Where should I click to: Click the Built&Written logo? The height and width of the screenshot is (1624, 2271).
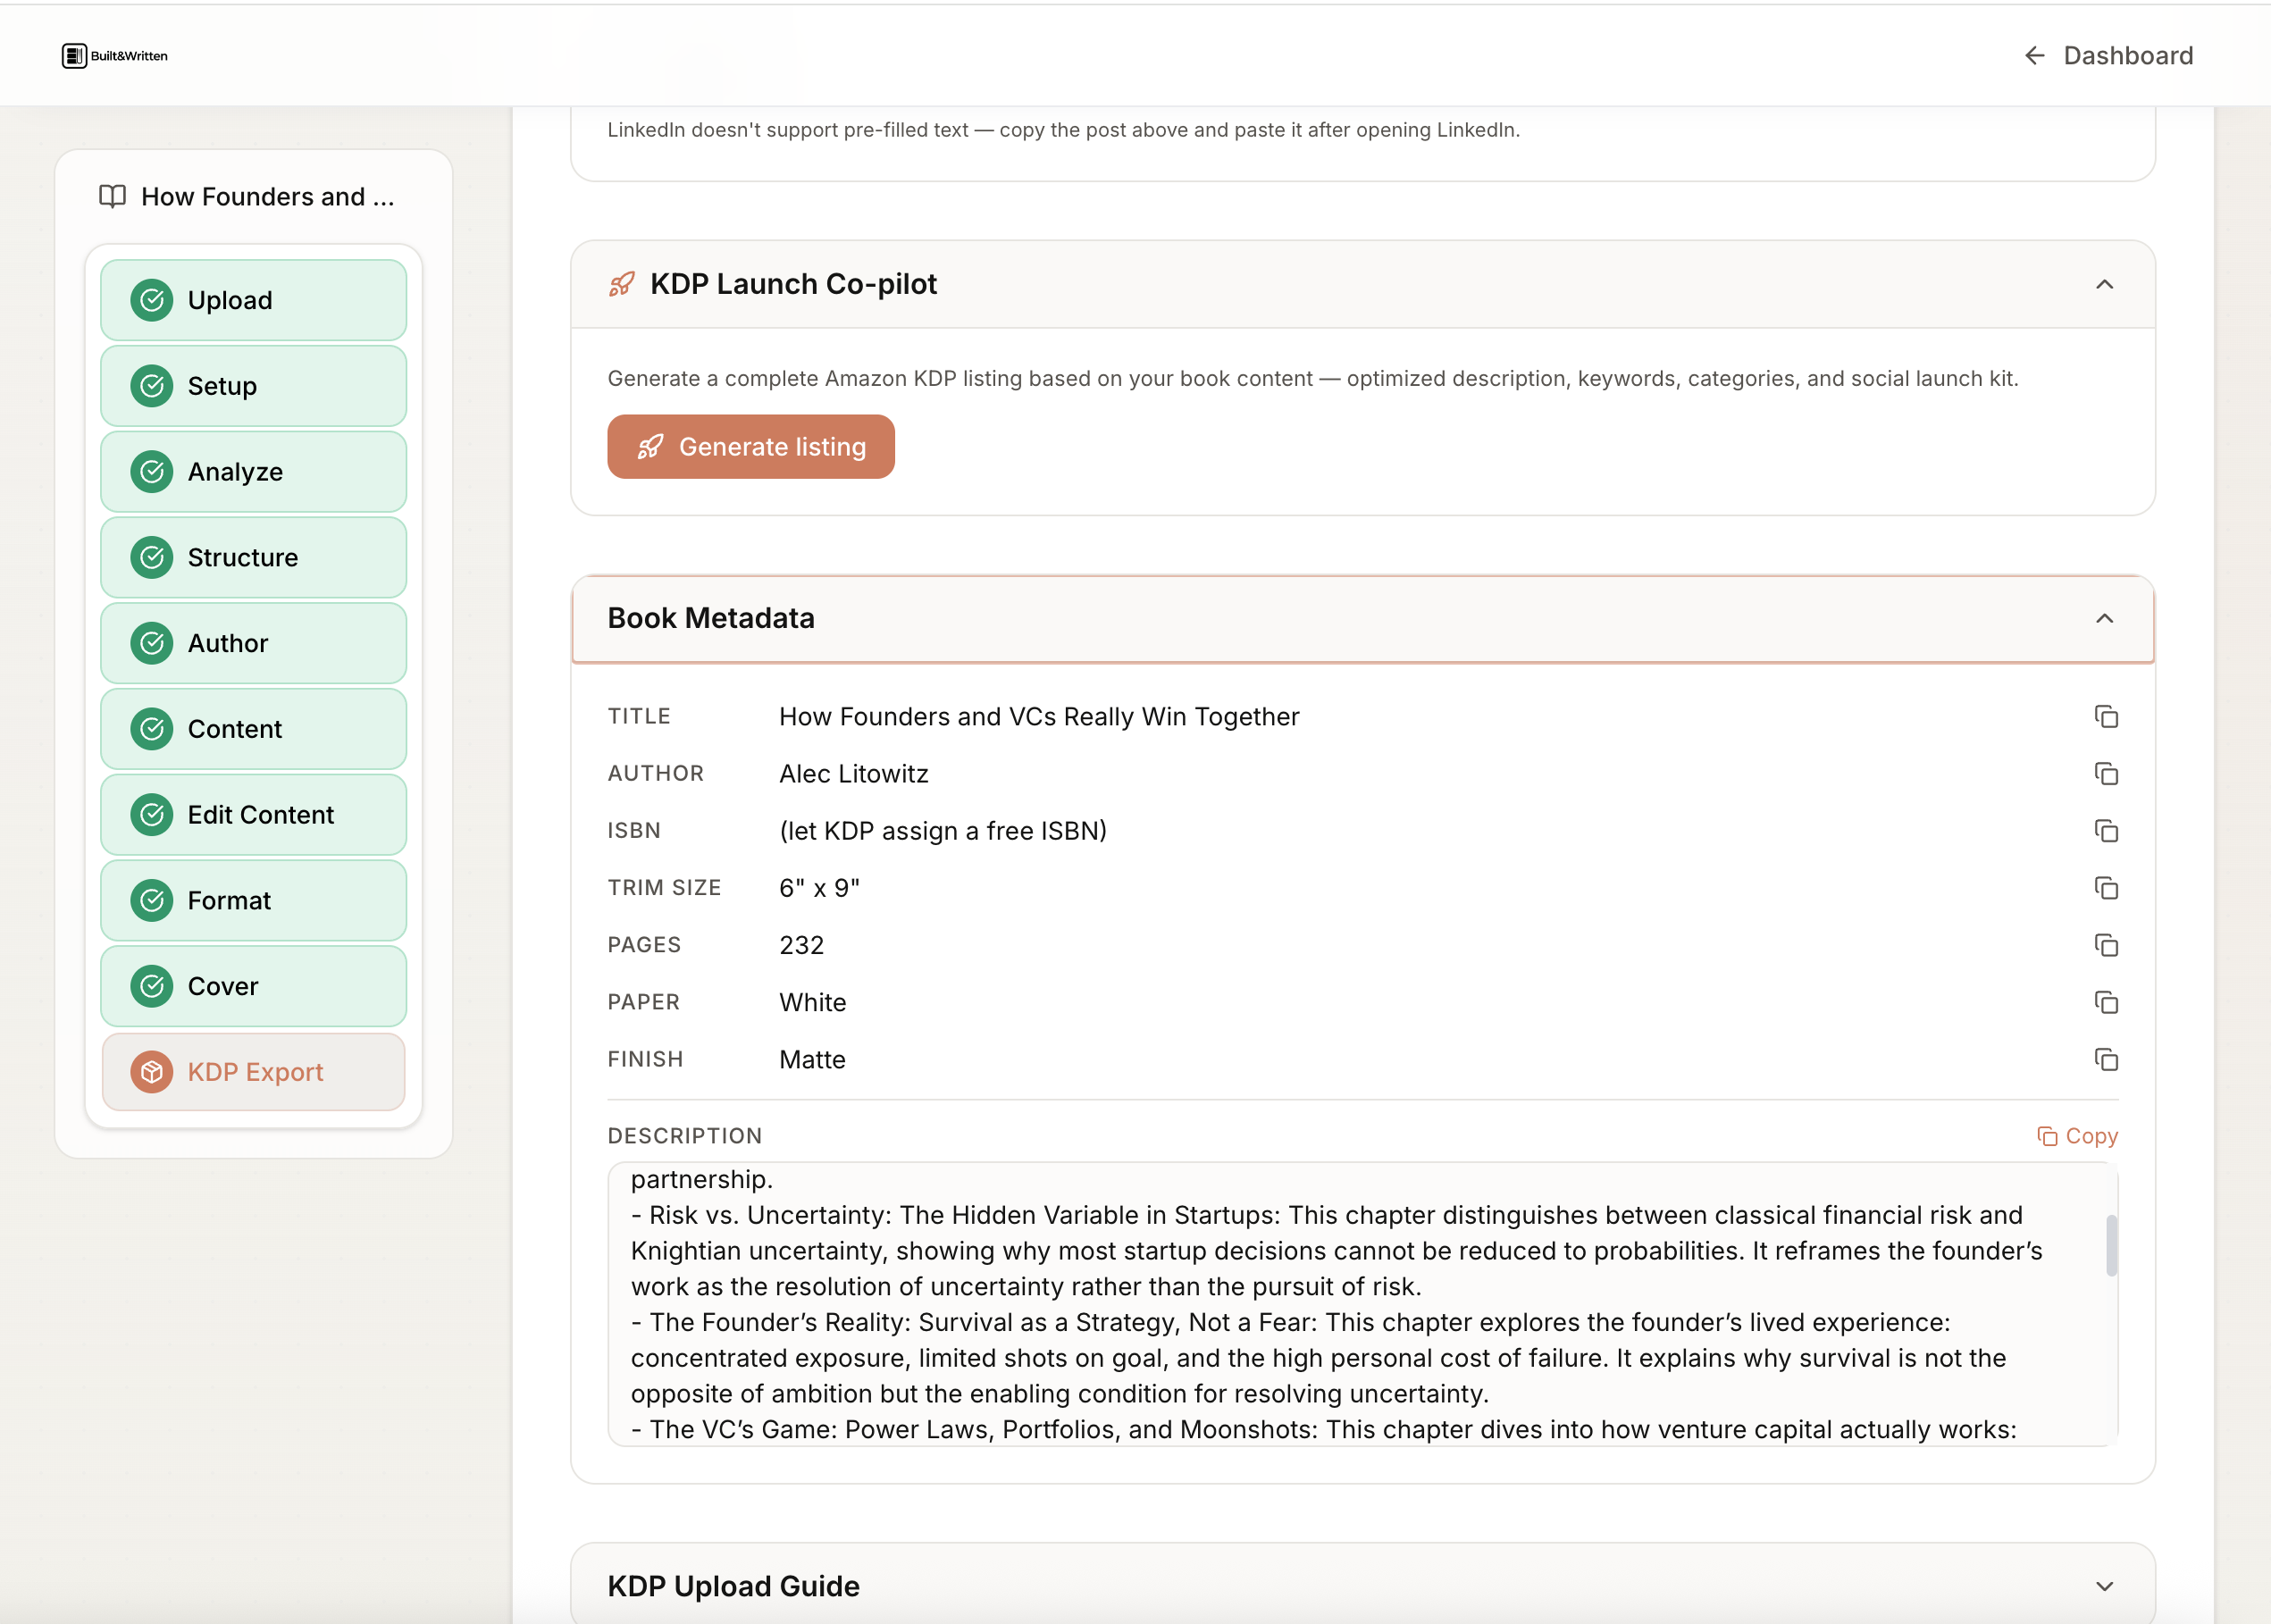[x=114, y=56]
